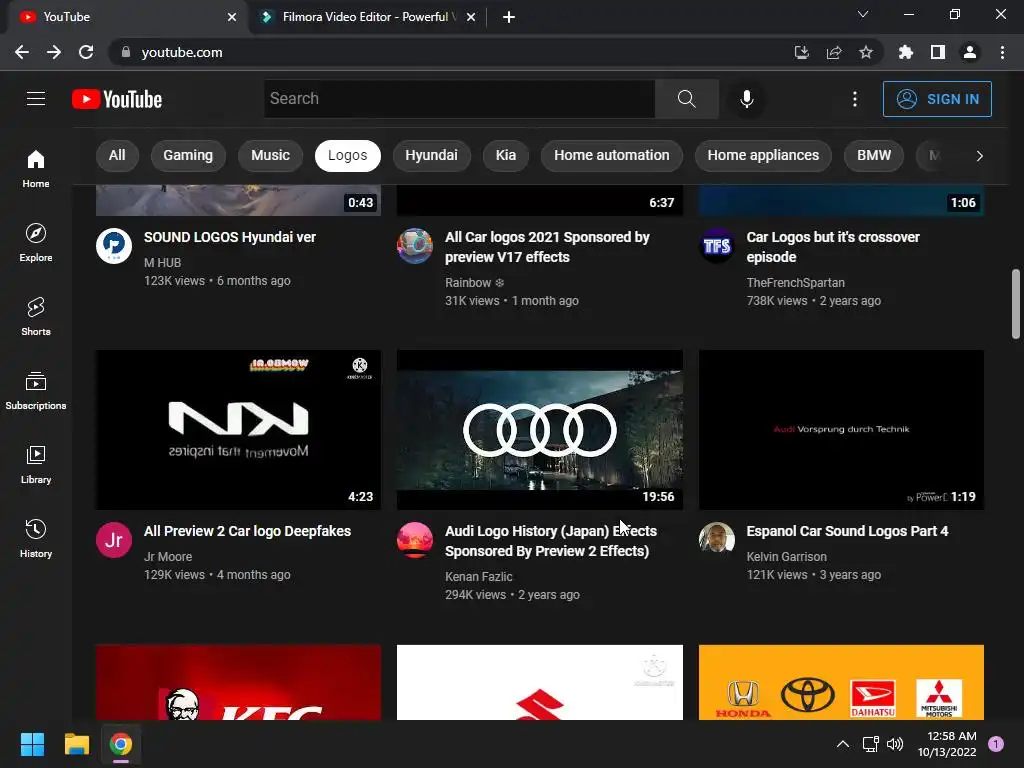Click Chrome icon in taskbar
Viewport: 1024px width, 768px height.
coord(121,744)
